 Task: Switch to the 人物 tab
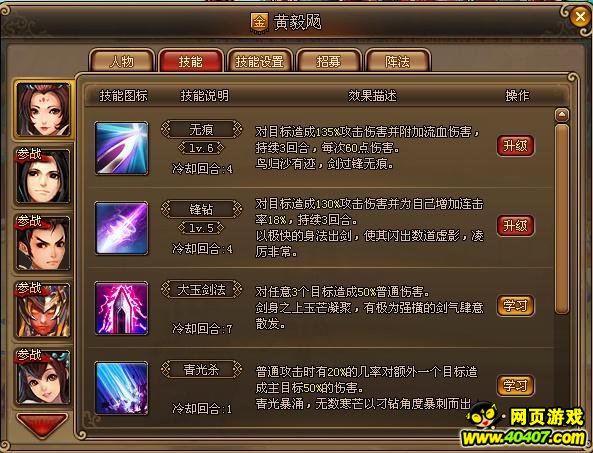pos(122,61)
